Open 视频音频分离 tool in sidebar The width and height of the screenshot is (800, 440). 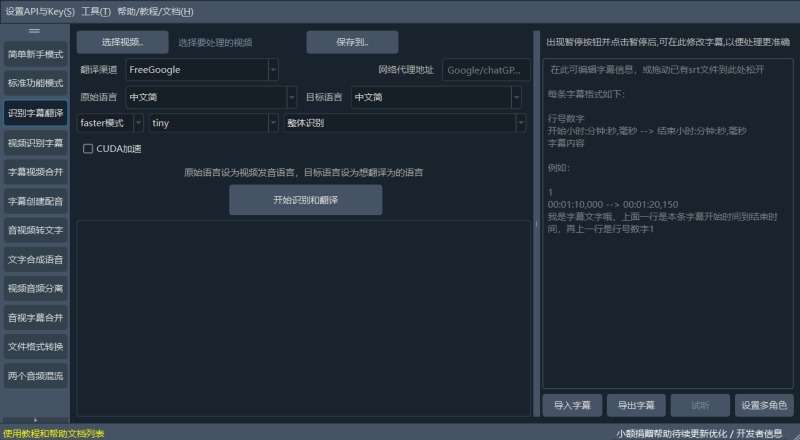point(35,288)
